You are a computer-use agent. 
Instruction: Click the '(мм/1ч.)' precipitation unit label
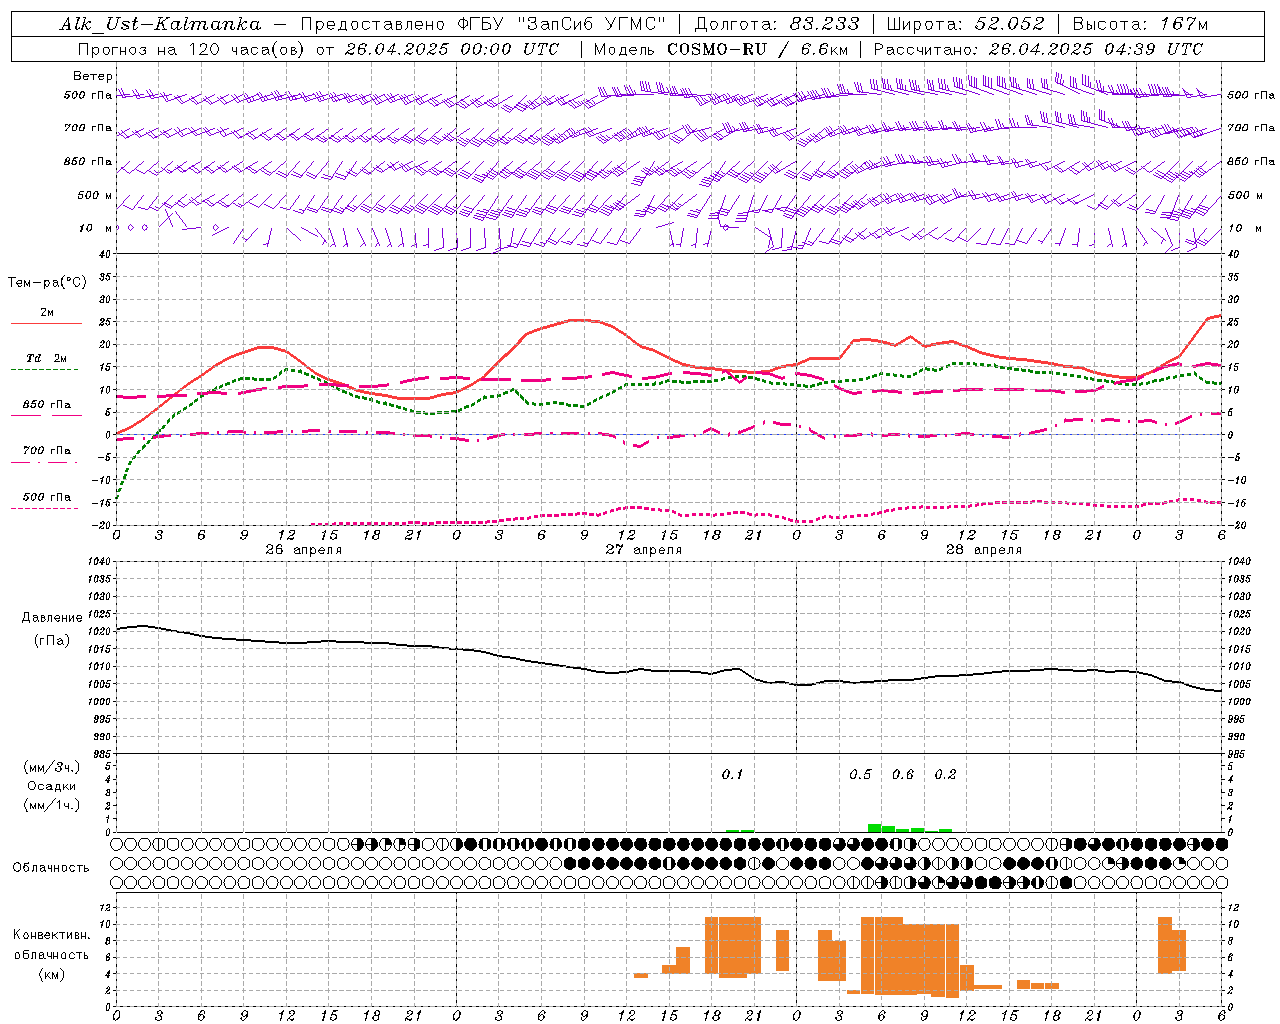click(x=52, y=805)
